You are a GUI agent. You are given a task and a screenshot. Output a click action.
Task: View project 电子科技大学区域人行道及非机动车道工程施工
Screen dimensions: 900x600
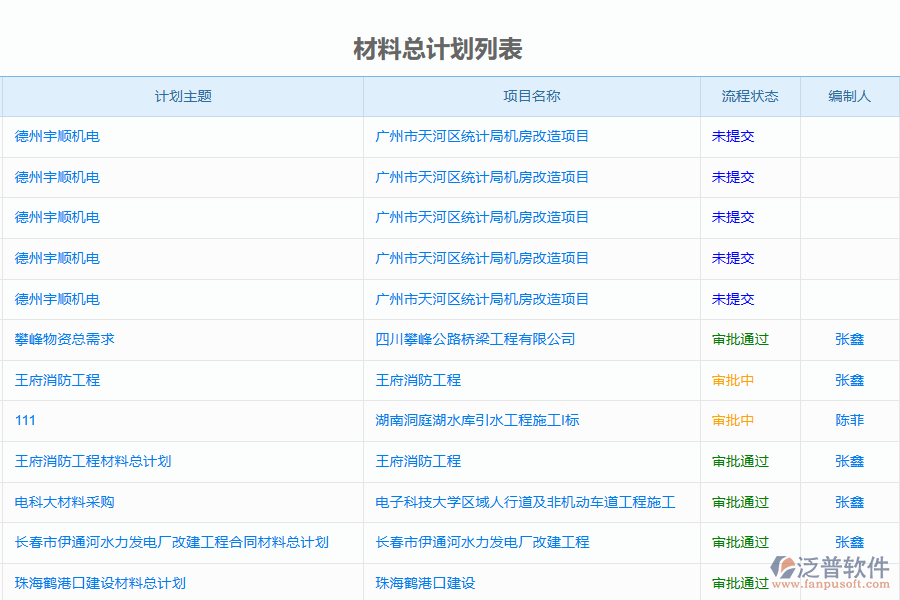click(x=525, y=502)
